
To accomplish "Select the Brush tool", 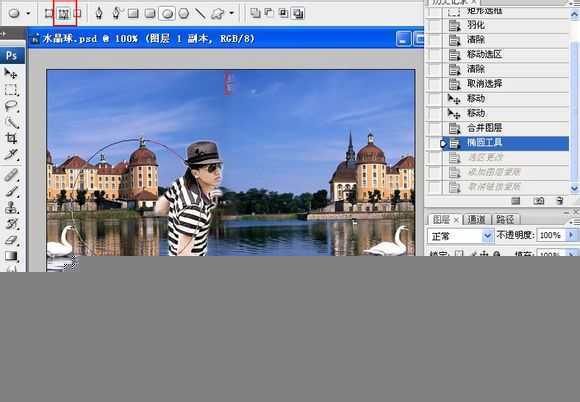I will tap(11, 191).
